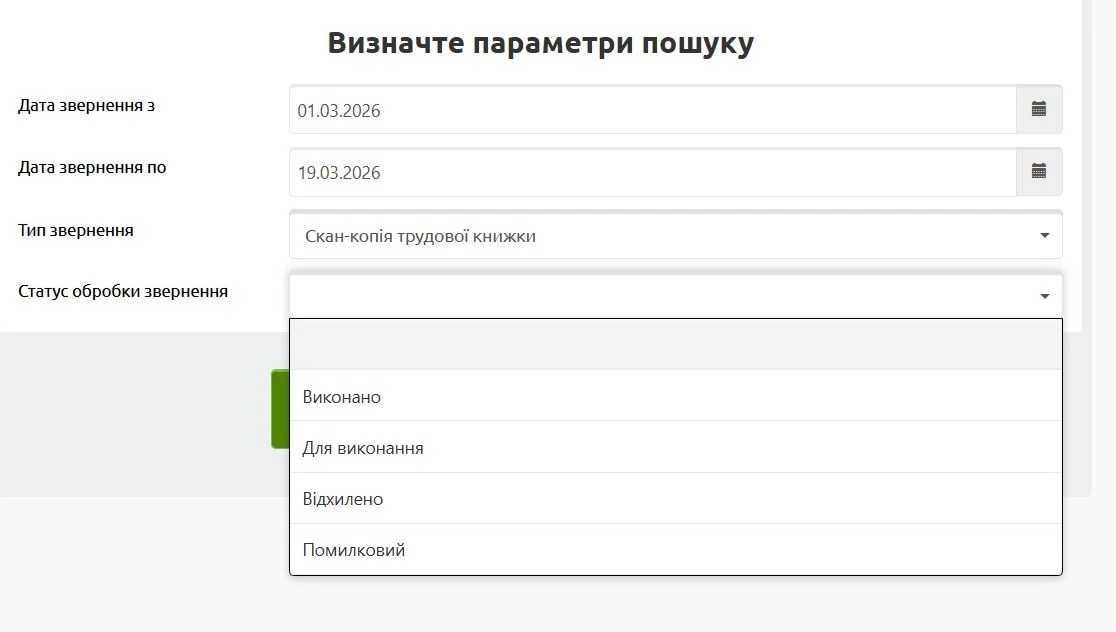This screenshot has height=632, width=1116.
Task: Open calendar picker for 'Дата звернення з'
Action: (x=1039, y=110)
